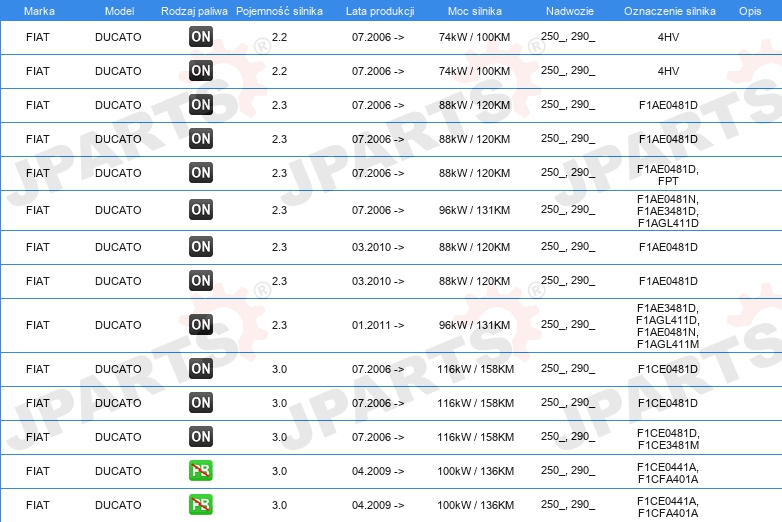Click the ON diesel icon in first 4HV row

coord(200,36)
